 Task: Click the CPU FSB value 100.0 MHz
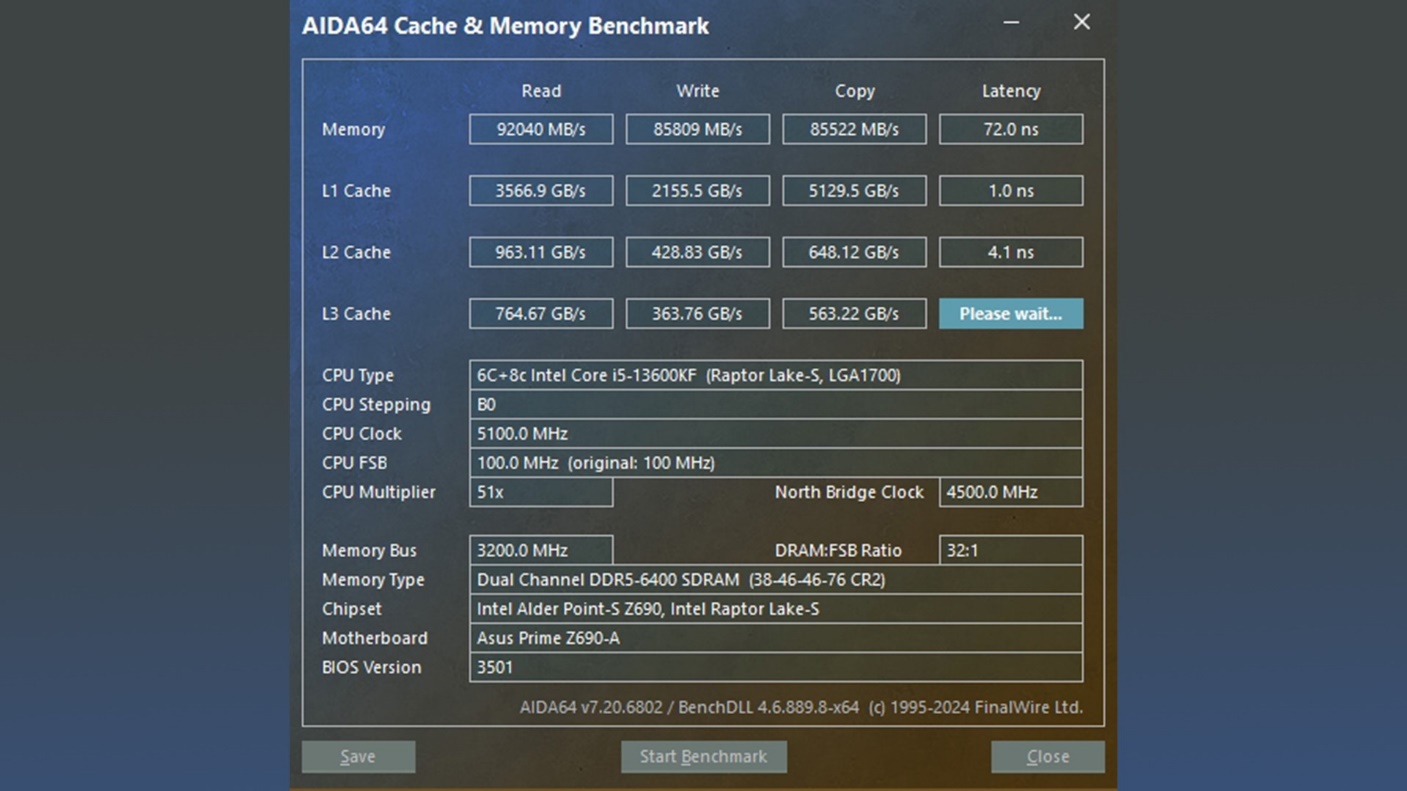776,463
